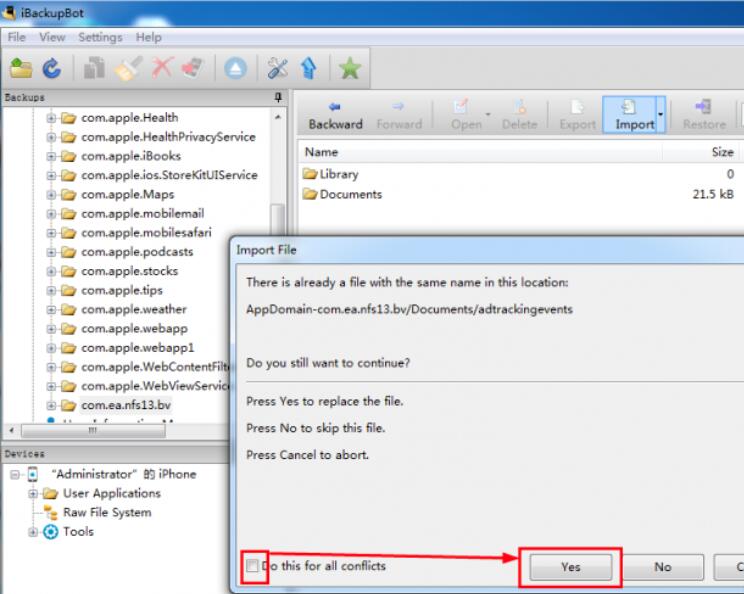Screen dimensions: 744x594
Task: Click No to skip this file
Action: tap(662, 567)
